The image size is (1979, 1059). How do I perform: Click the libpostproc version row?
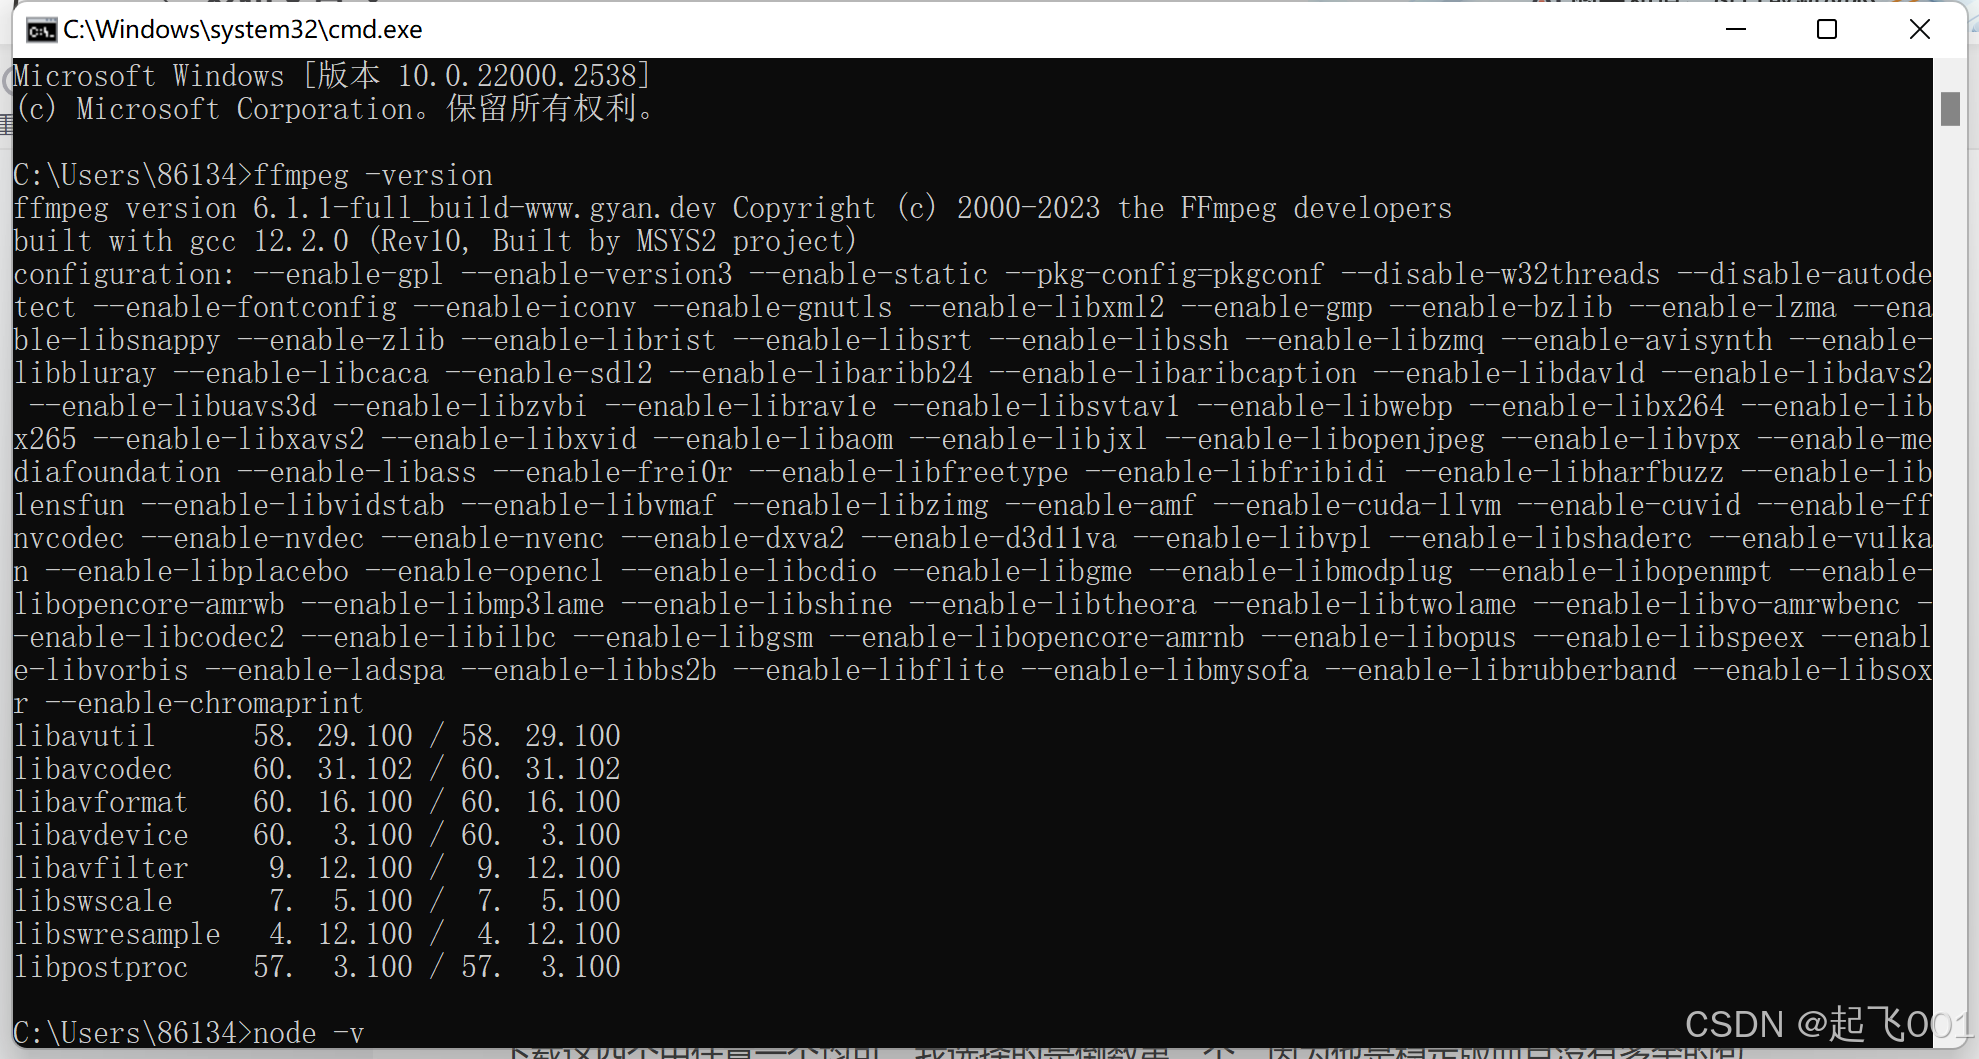click(x=317, y=967)
